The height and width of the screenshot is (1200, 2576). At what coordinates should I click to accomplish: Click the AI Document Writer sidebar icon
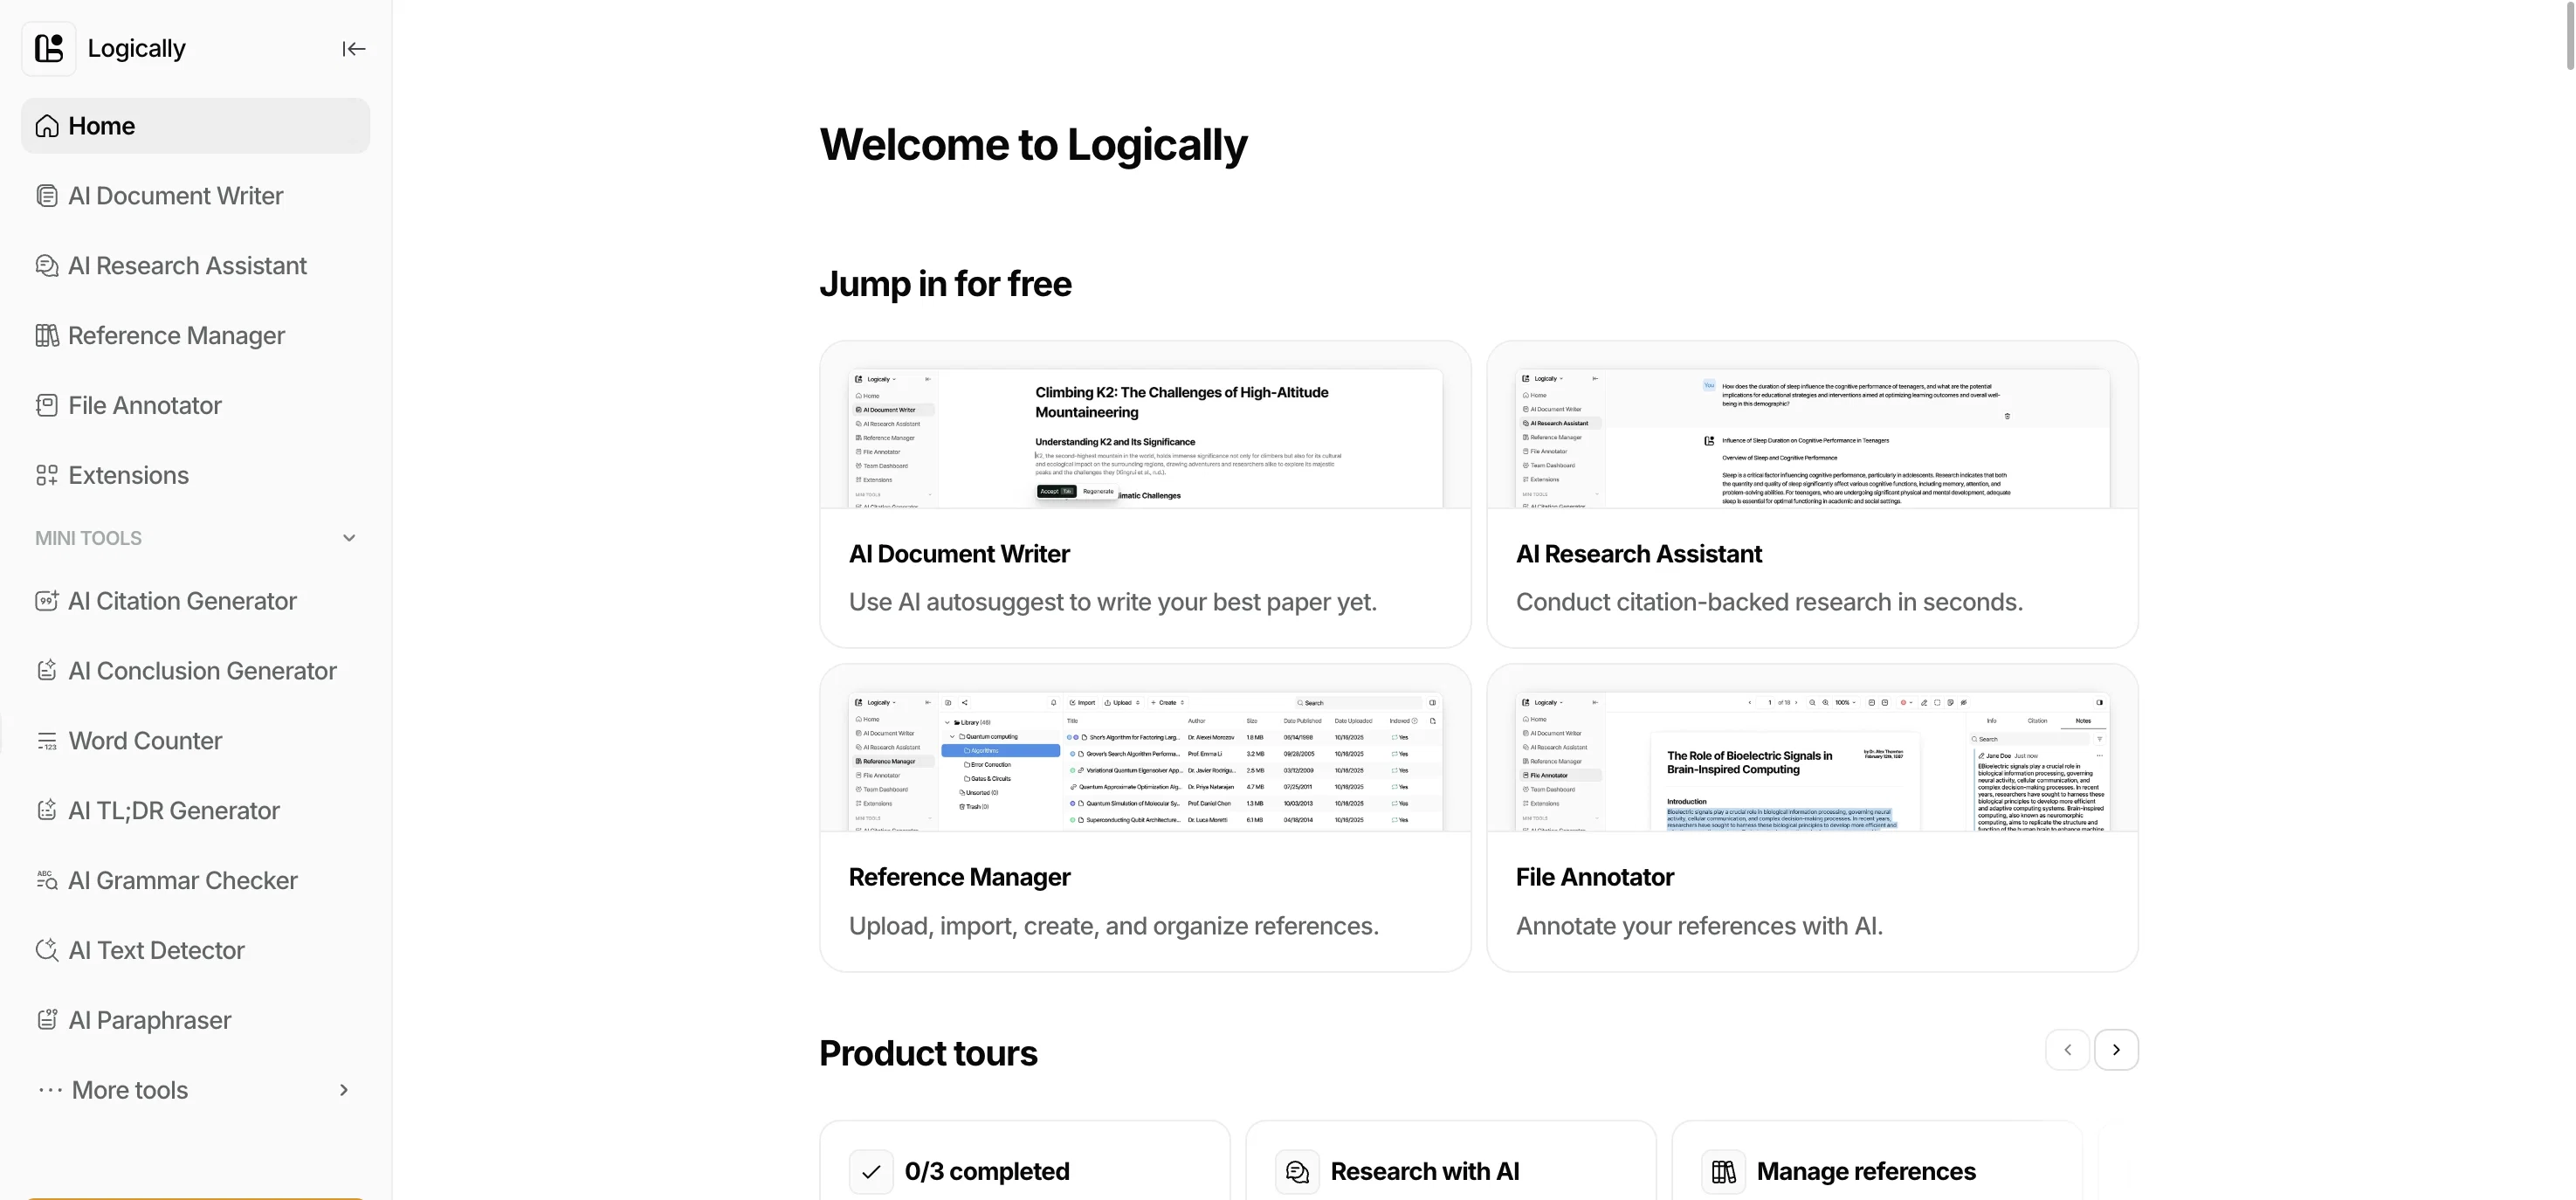pos(47,196)
